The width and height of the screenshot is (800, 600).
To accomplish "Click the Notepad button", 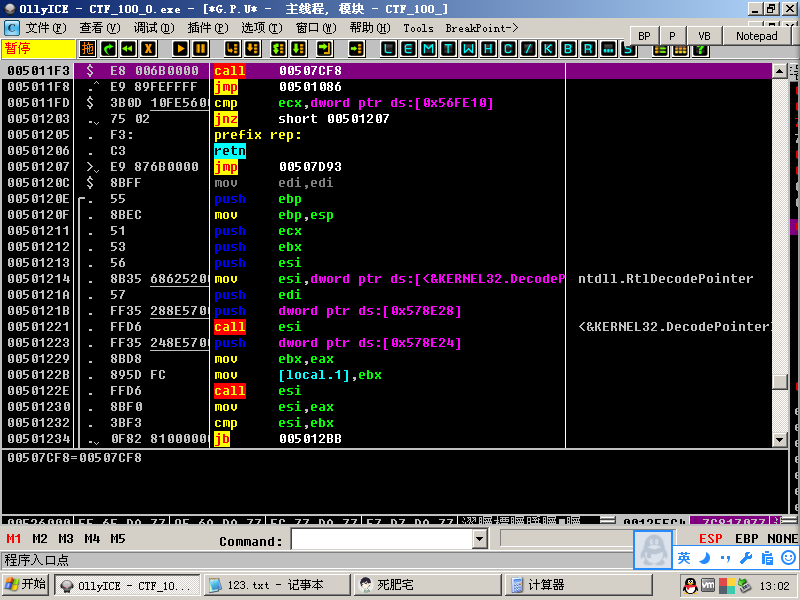I will point(756,36).
